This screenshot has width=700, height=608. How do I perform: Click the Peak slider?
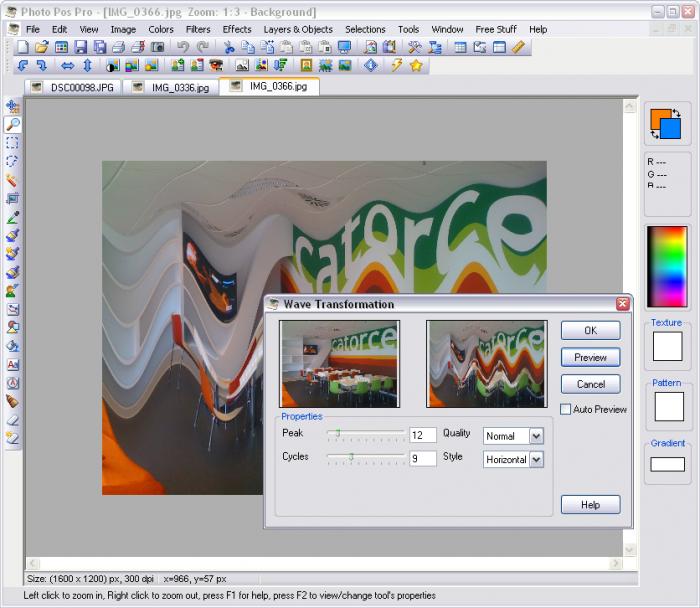tap(366, 434)
